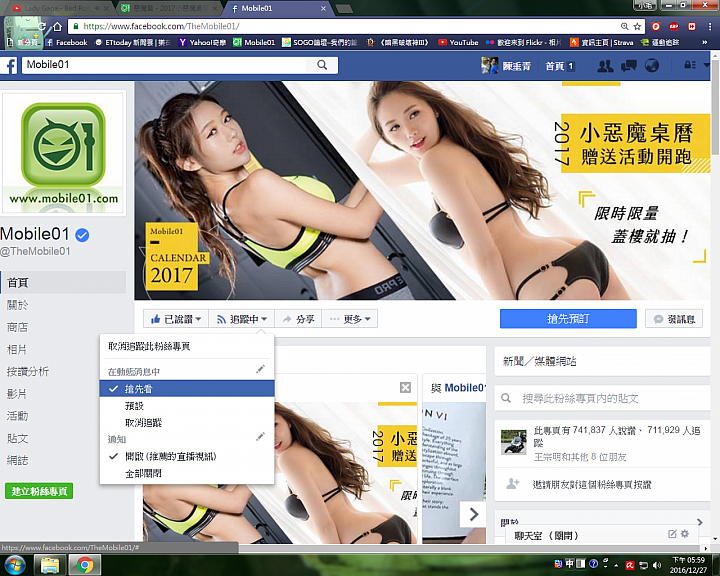This screenshot has width=720, height=576.
Task: Open the Windows Start button
Action: tap(14, 565)
